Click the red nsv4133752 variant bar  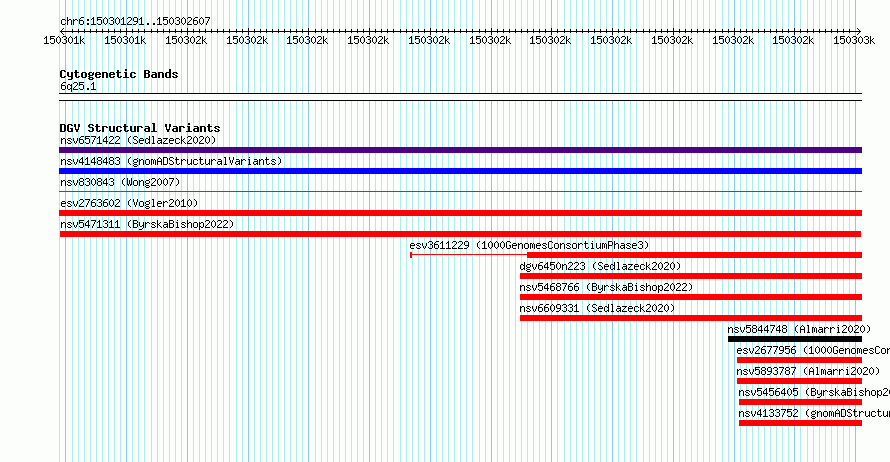(800, 423)
